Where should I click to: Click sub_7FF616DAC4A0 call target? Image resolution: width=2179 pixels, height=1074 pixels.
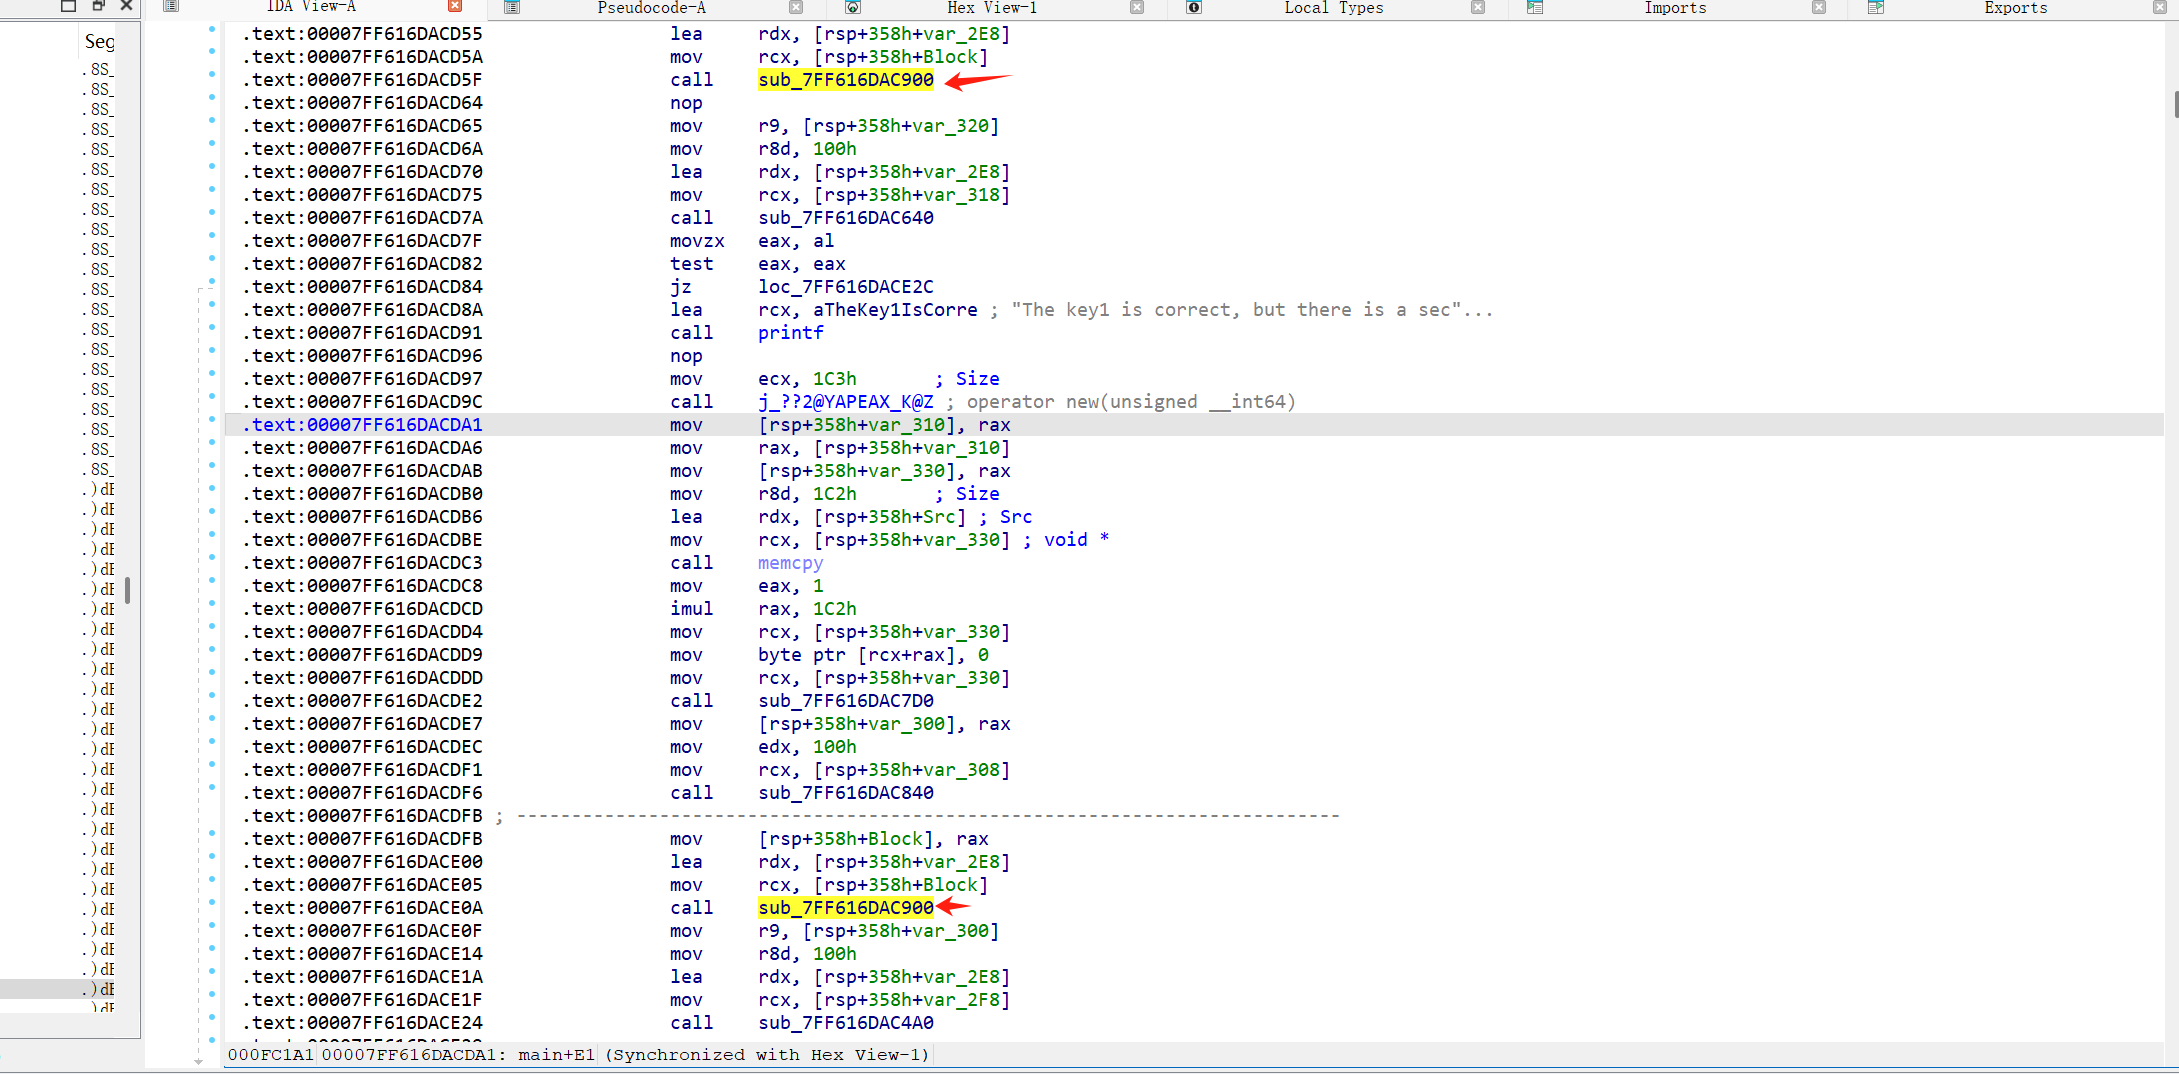coord(846,1023)
